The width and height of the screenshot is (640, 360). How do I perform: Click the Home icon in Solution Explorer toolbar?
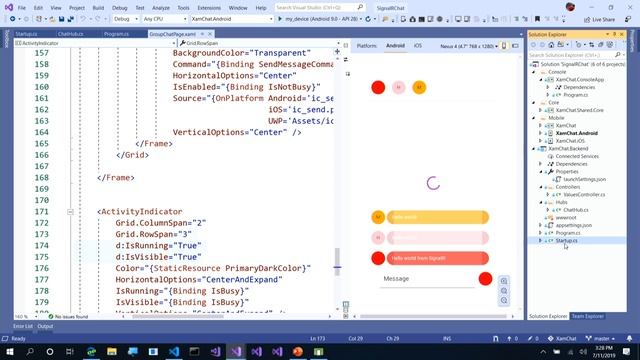[x=551, y=45]
